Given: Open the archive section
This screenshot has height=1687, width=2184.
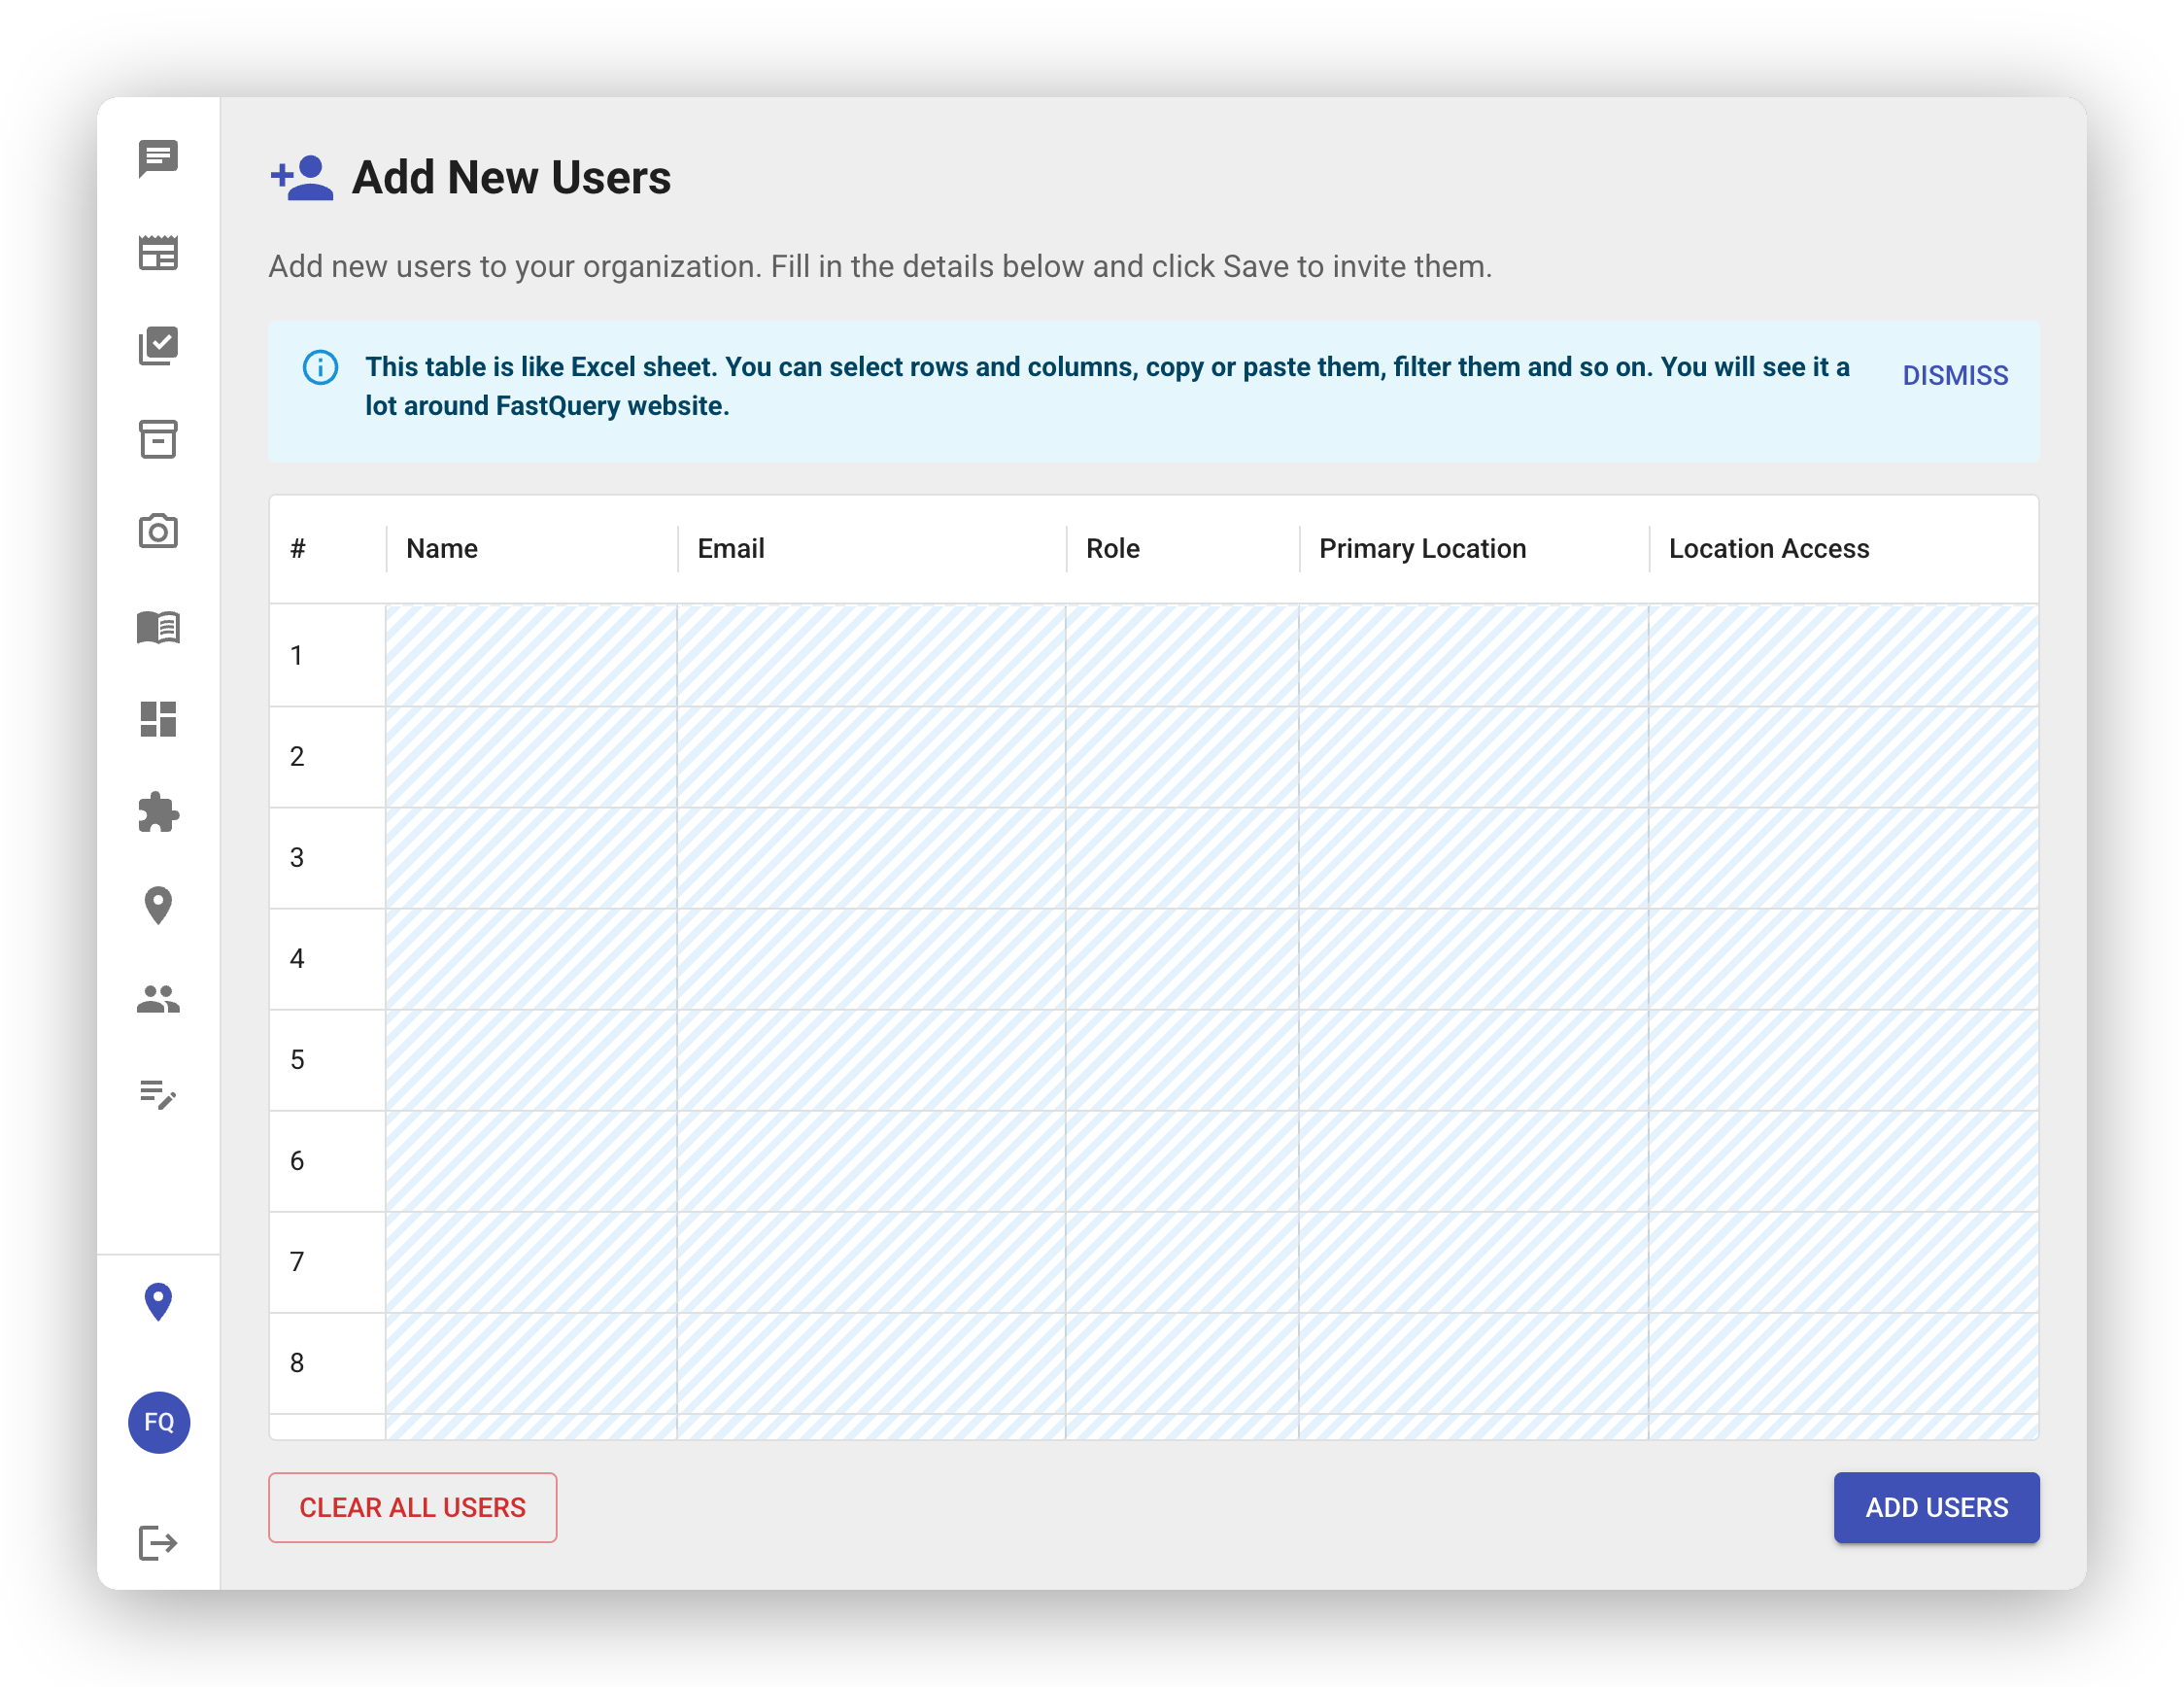Looking at the screenshot, I should (158, 440).
